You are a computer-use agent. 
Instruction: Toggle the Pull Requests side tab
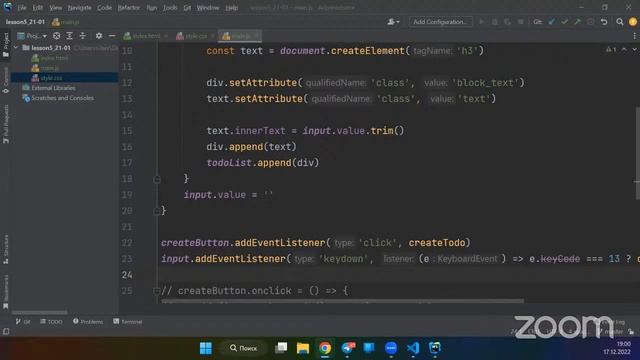[x=6, y=124]
